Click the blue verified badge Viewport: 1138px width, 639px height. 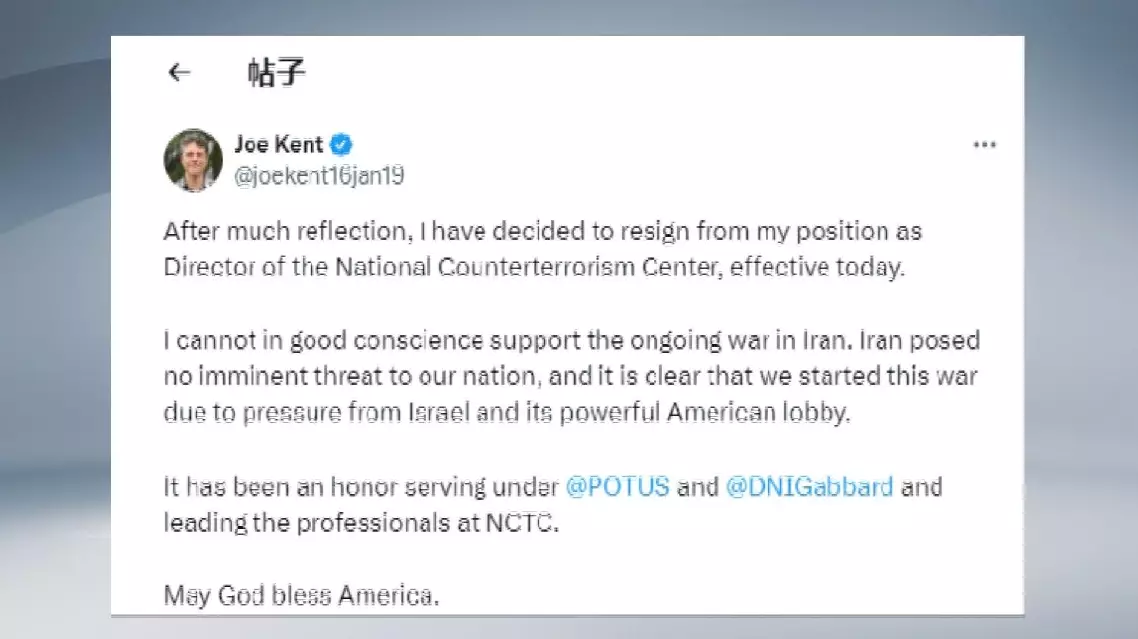pyautogui.click(x=341, y=144)
